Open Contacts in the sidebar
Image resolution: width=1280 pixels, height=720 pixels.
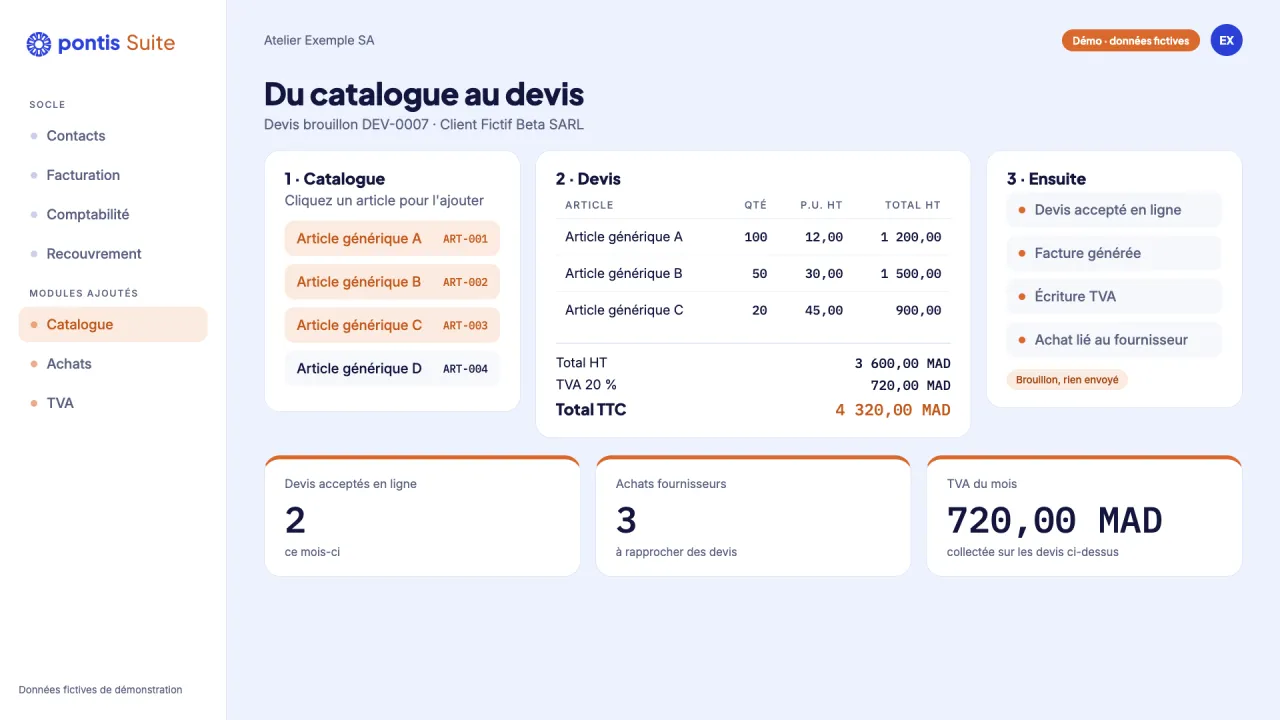pos(113,136)
